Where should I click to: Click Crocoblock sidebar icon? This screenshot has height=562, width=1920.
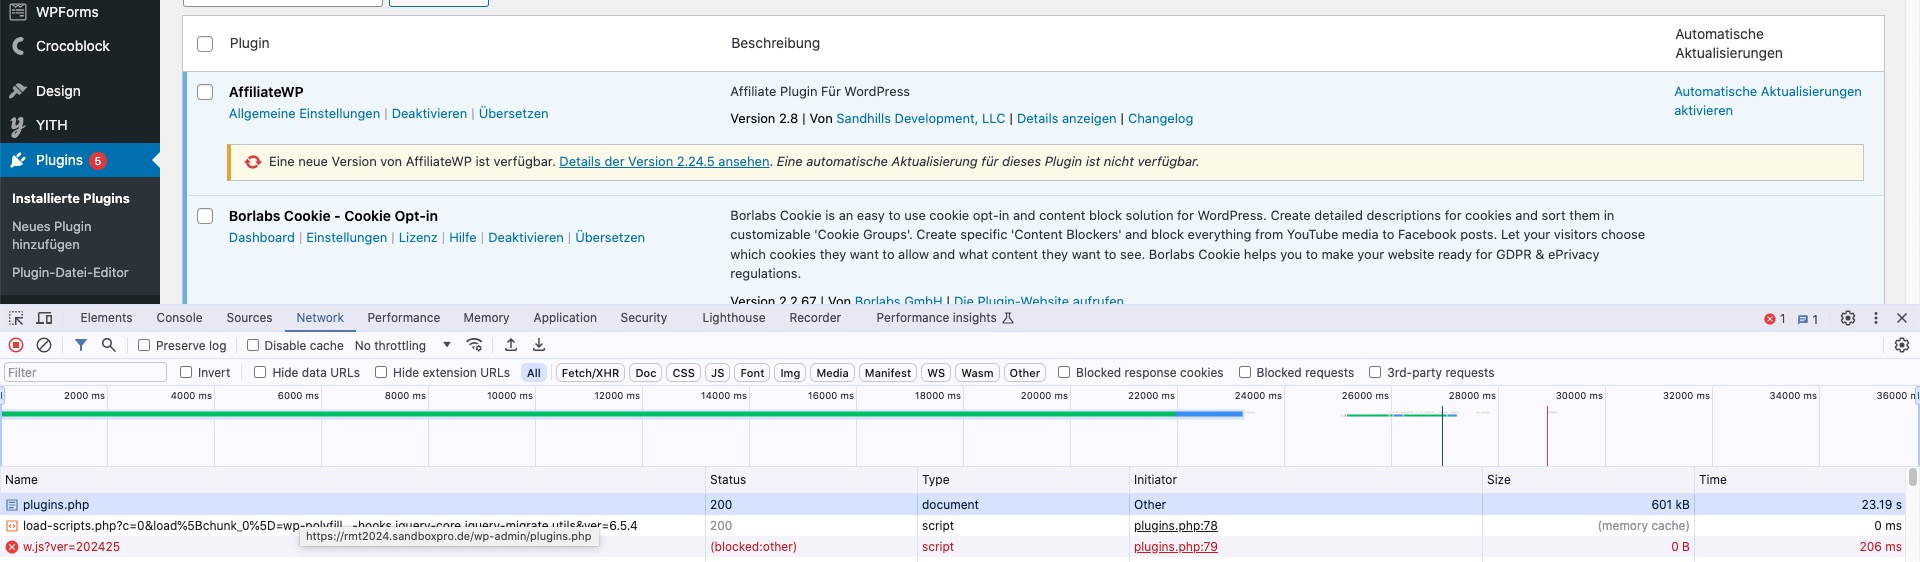[18, 46]
